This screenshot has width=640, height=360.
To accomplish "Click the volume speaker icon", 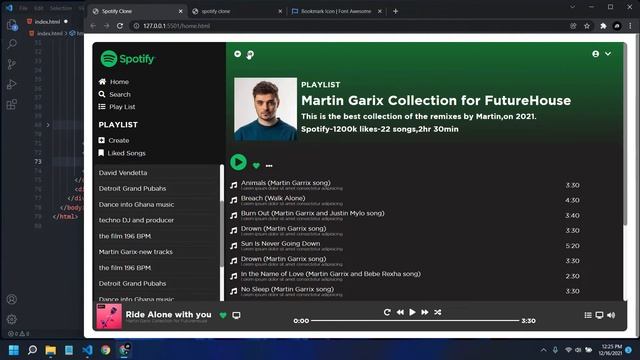I will [611, 315].
